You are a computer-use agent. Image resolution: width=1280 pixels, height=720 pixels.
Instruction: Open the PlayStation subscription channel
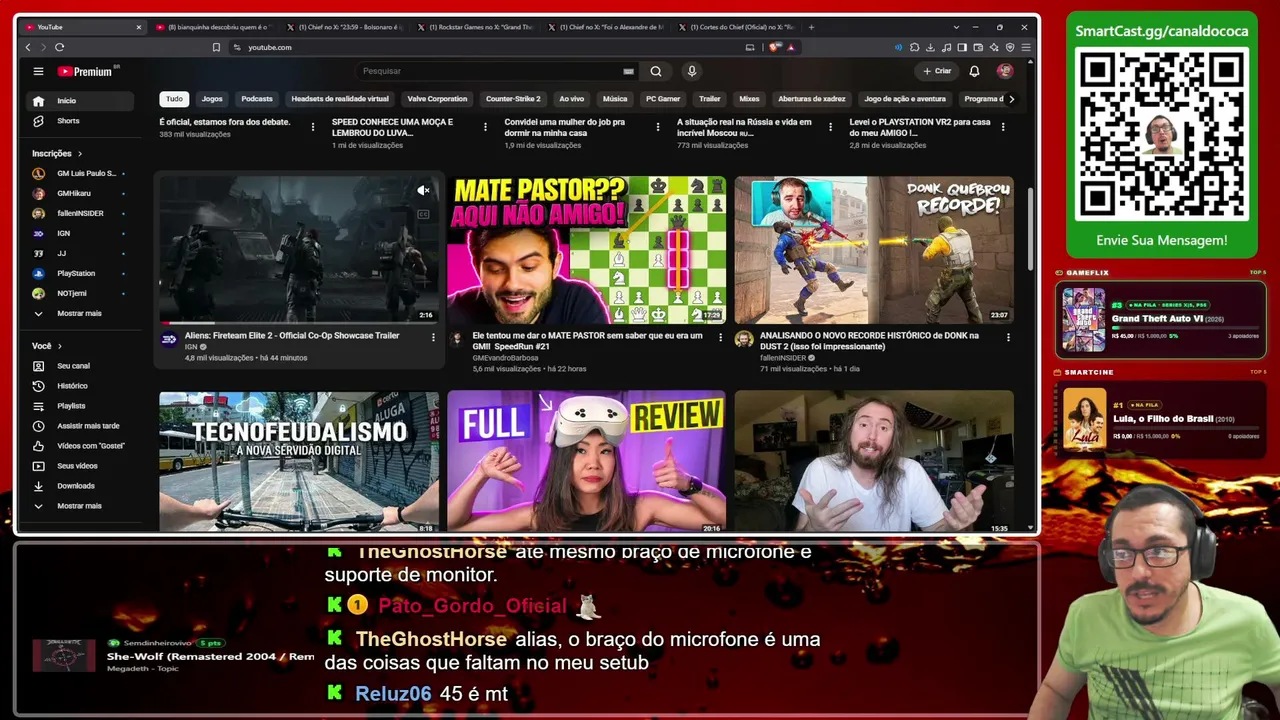[81, 273]
